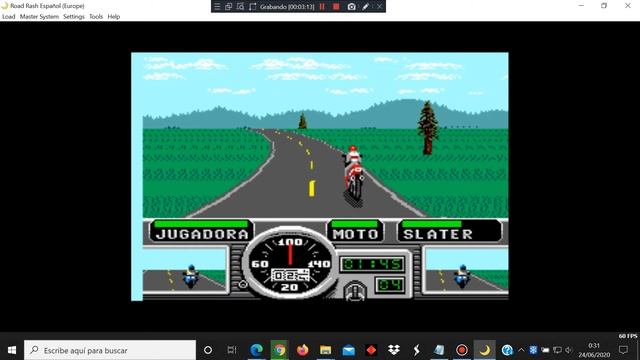Minimize the Road Rash emulator window

click(581, 6)
